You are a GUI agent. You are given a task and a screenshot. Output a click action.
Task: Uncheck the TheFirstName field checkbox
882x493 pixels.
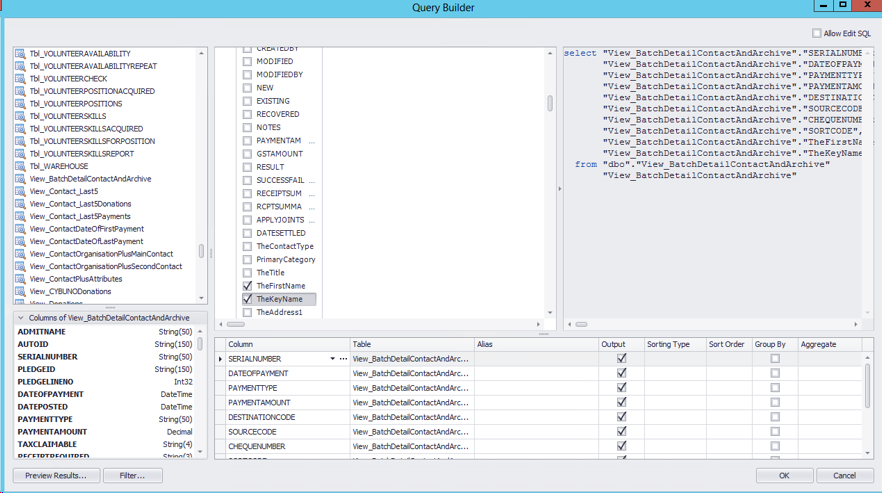(247, 286)
